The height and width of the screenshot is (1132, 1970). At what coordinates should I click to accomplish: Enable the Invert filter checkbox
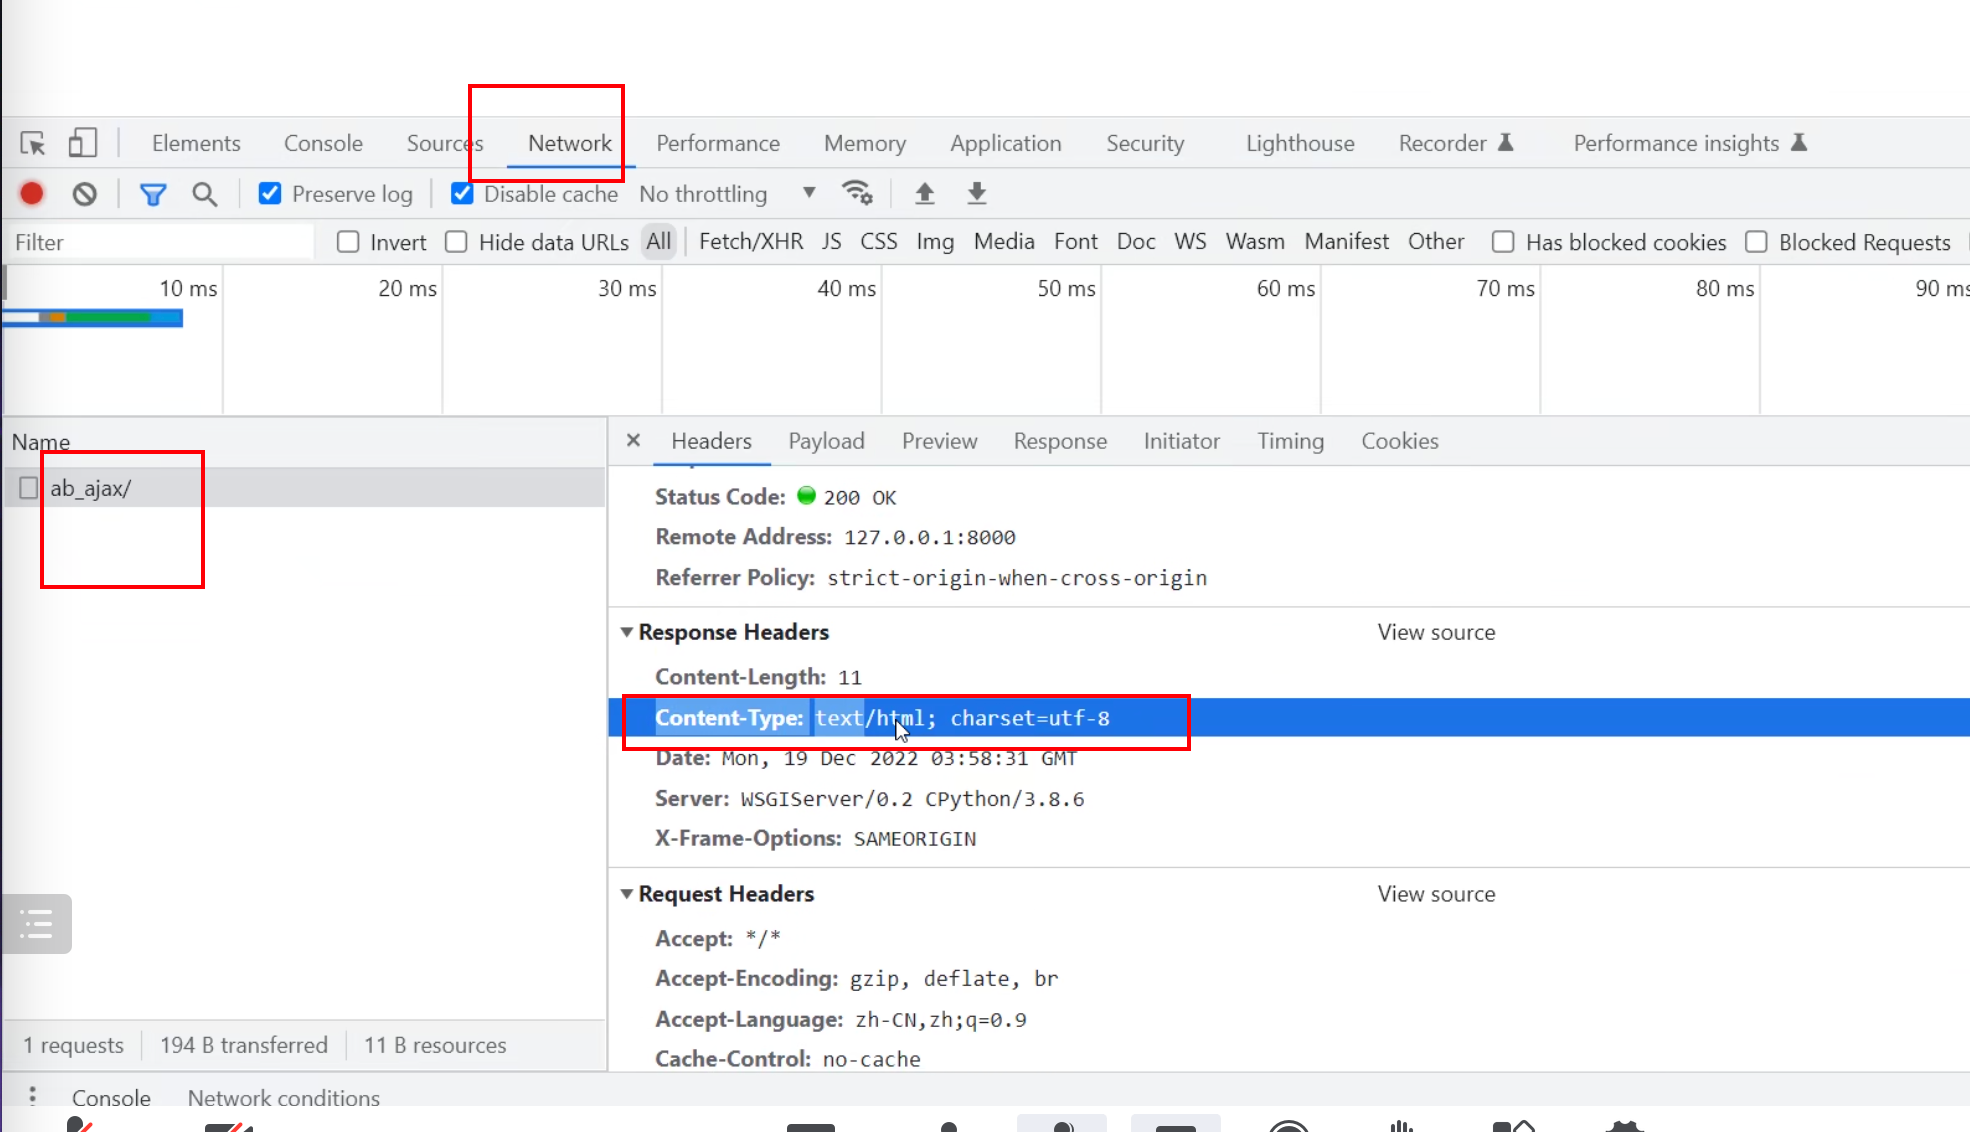pos(348,242)
